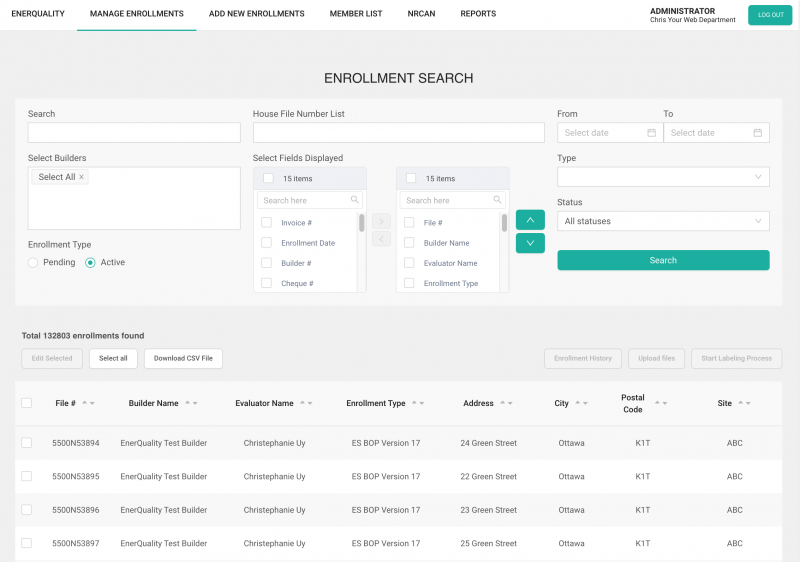
Task: Remove the Select All builder tag
Action: click(81, 177)
